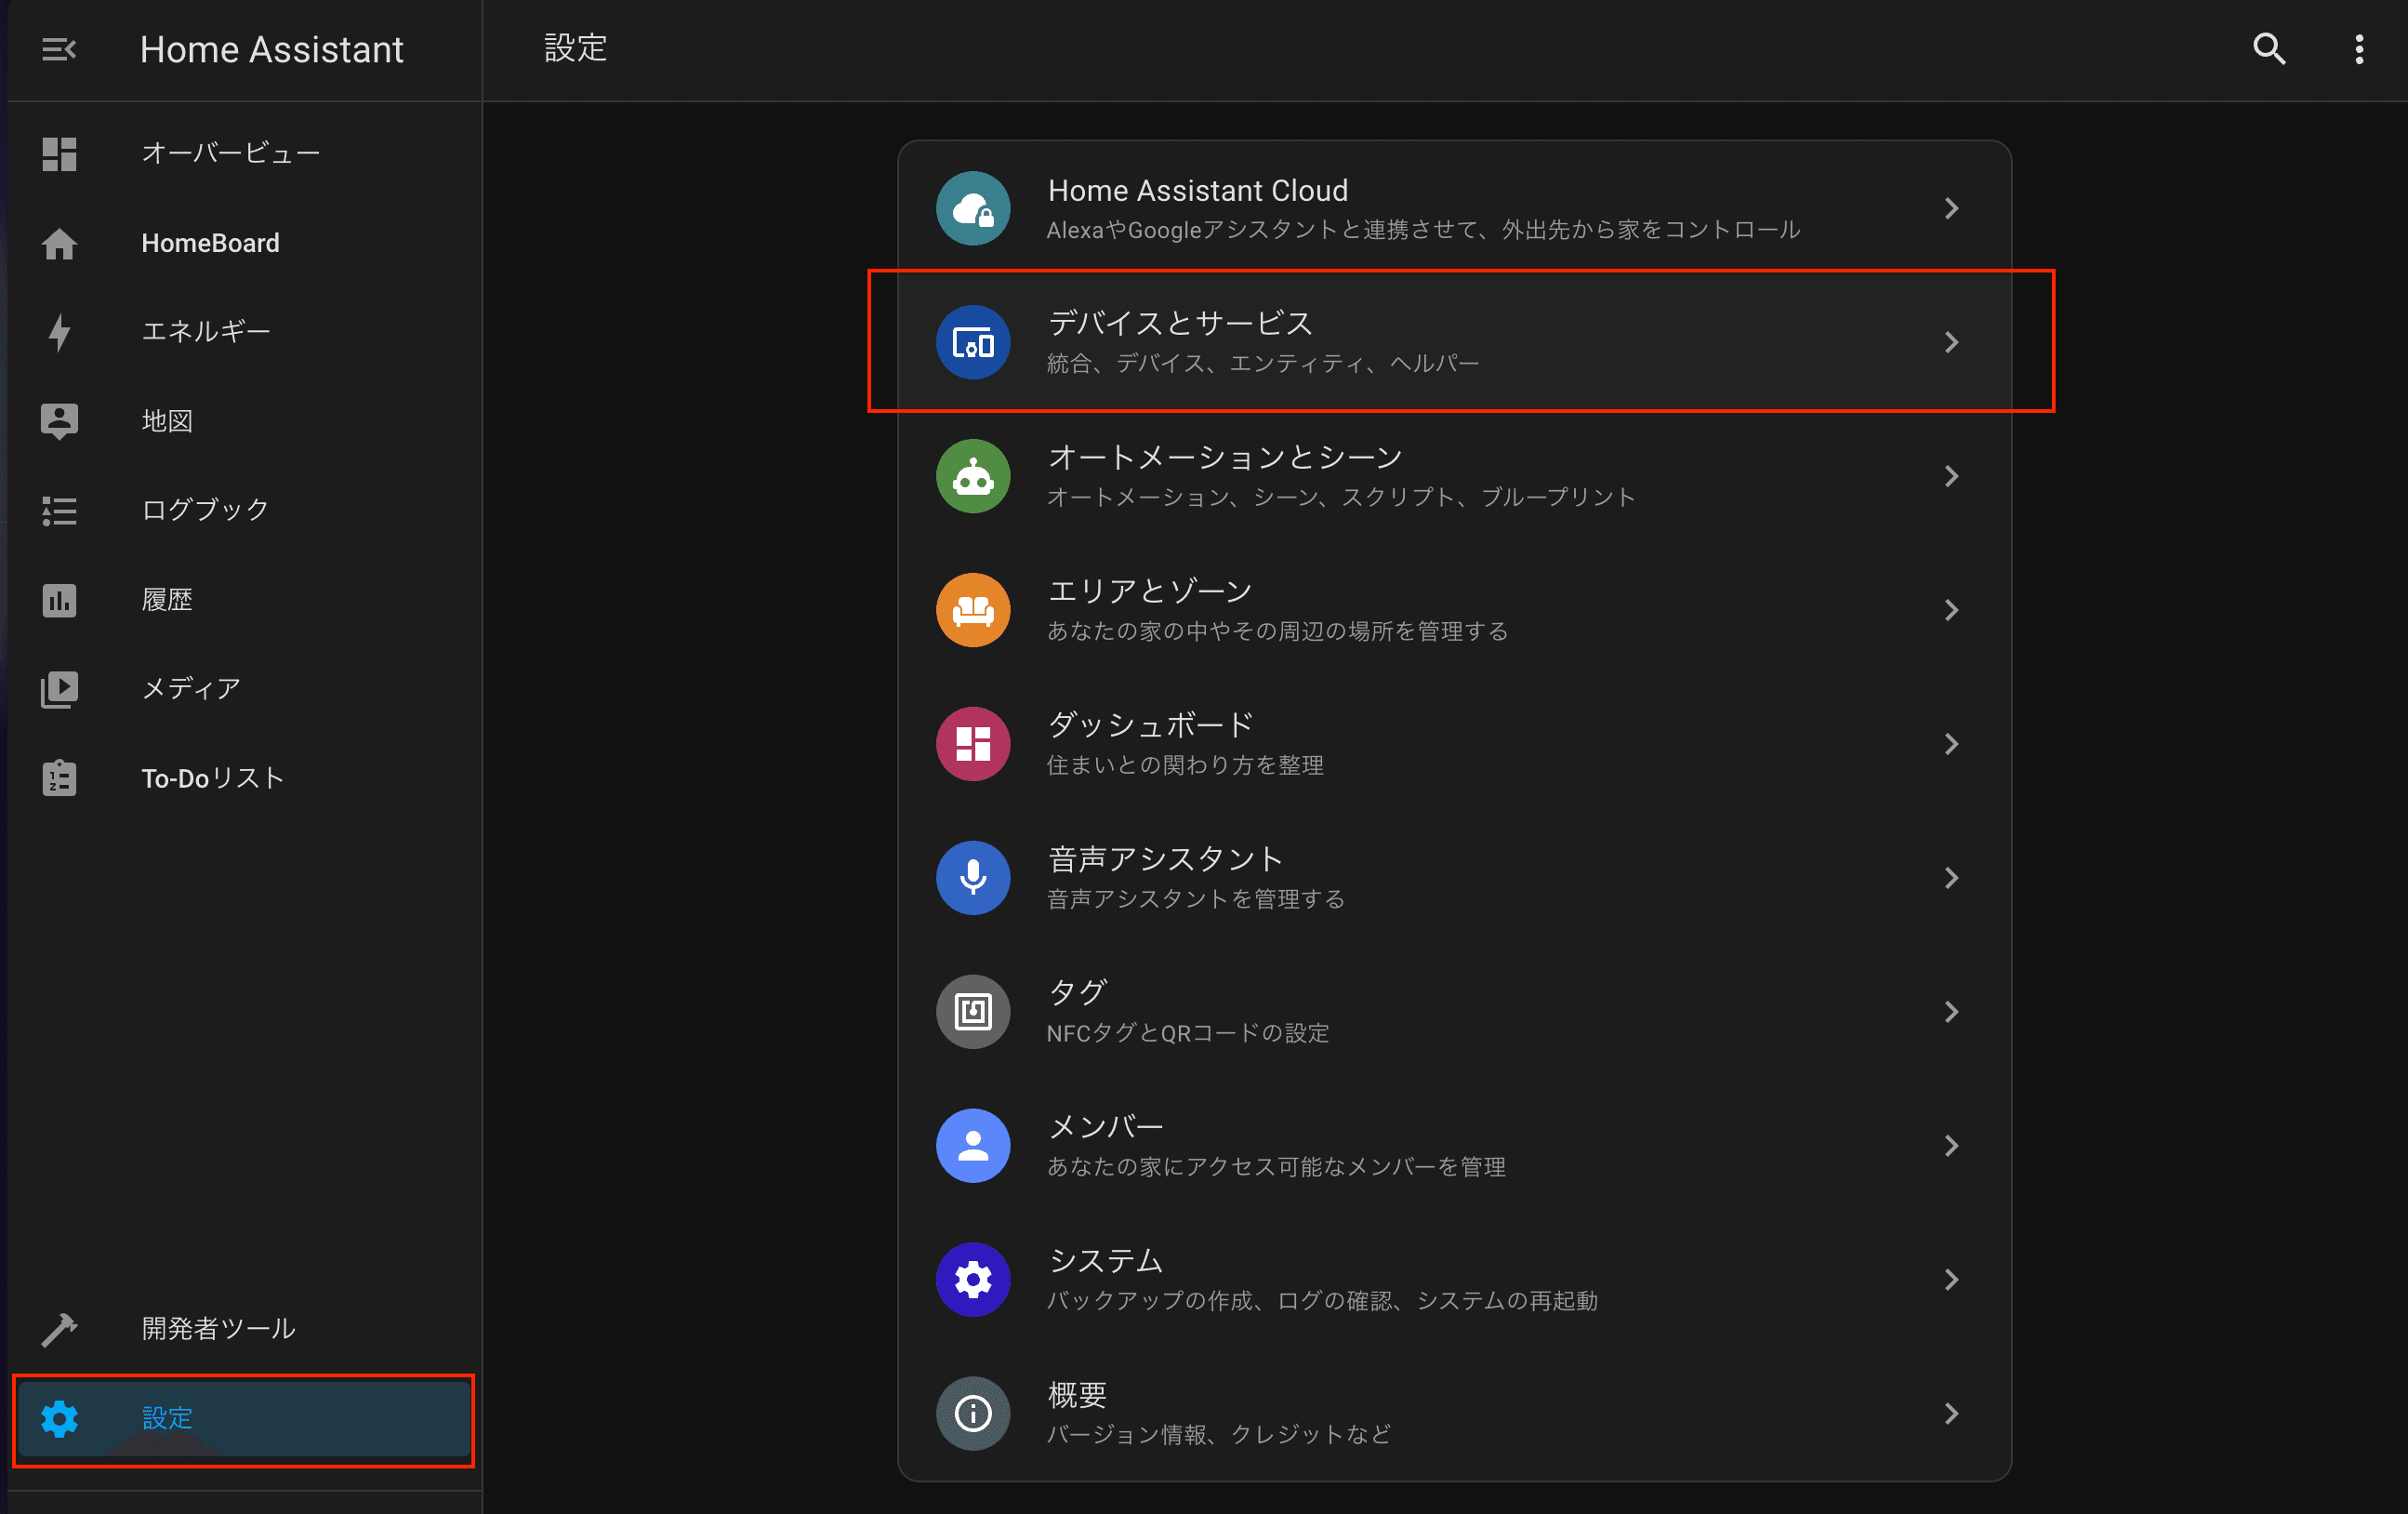Viewport: 2408px width, 1514px height.
Task: Click the orange sofa エリアとゾーン icon
Action: (972, 610)
